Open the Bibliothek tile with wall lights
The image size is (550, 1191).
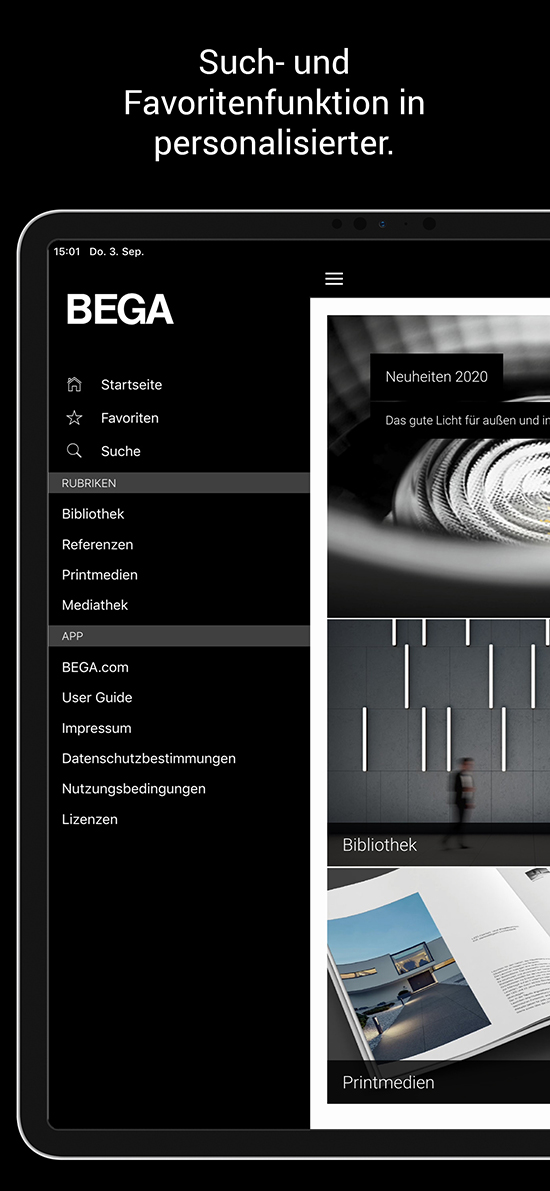tap(438, 742)
